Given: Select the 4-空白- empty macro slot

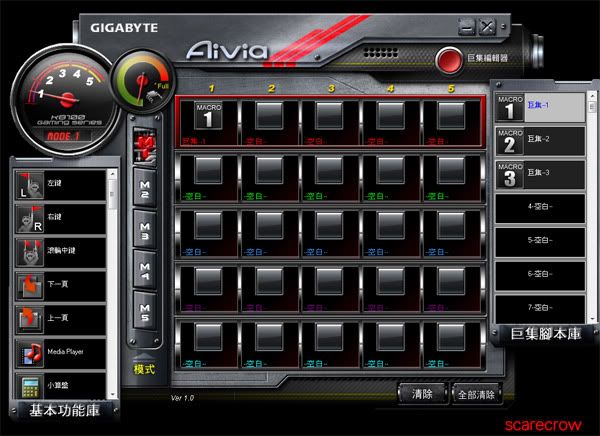Looking at the screenshot, I should [540, 209].
